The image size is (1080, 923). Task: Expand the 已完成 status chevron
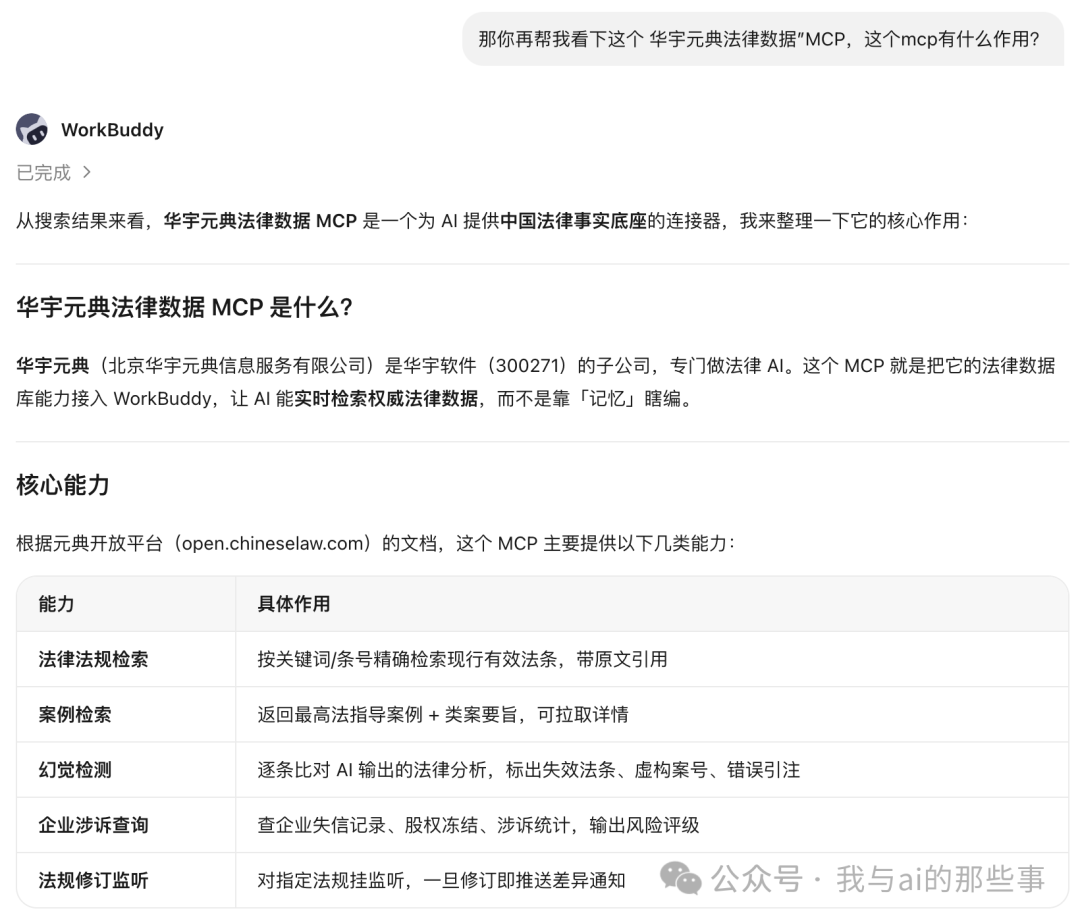pos(87,172)
